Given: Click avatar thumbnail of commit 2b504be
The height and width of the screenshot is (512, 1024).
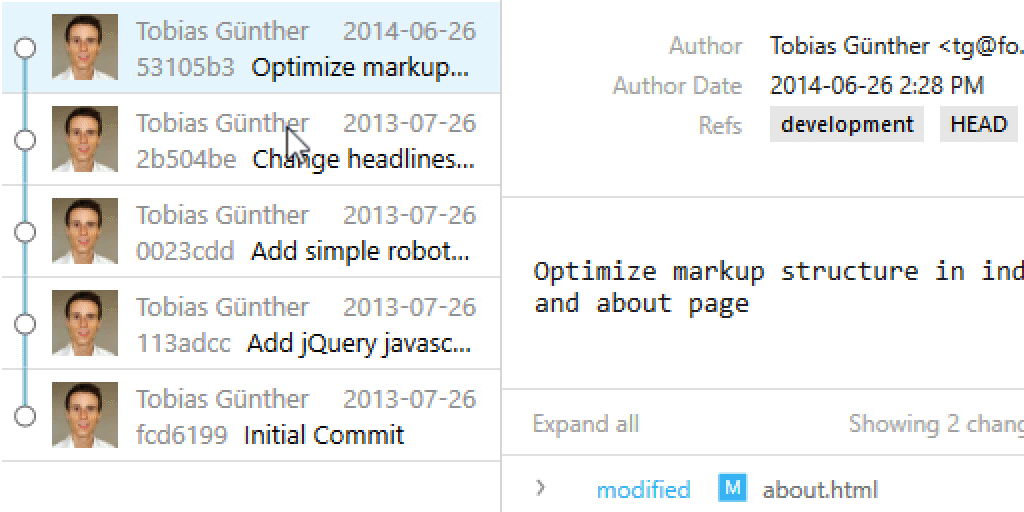Looking at the screenshot, I should pos(85,139).
